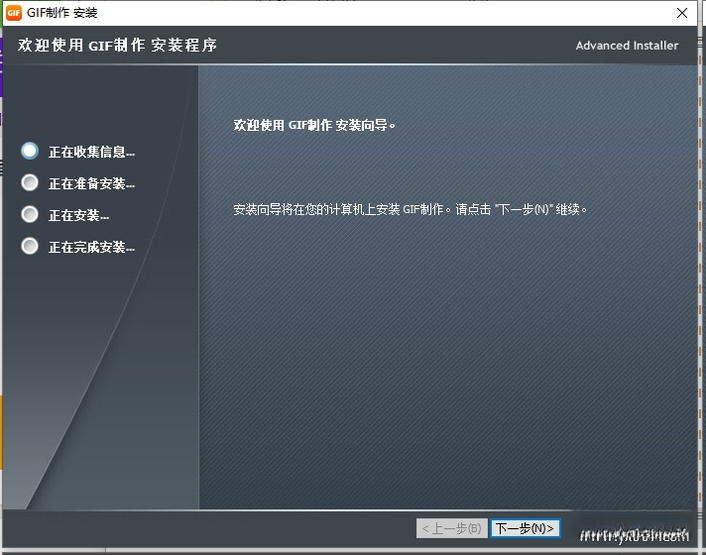Click the 正在收集信息... step label

click(x=92, y=152)
